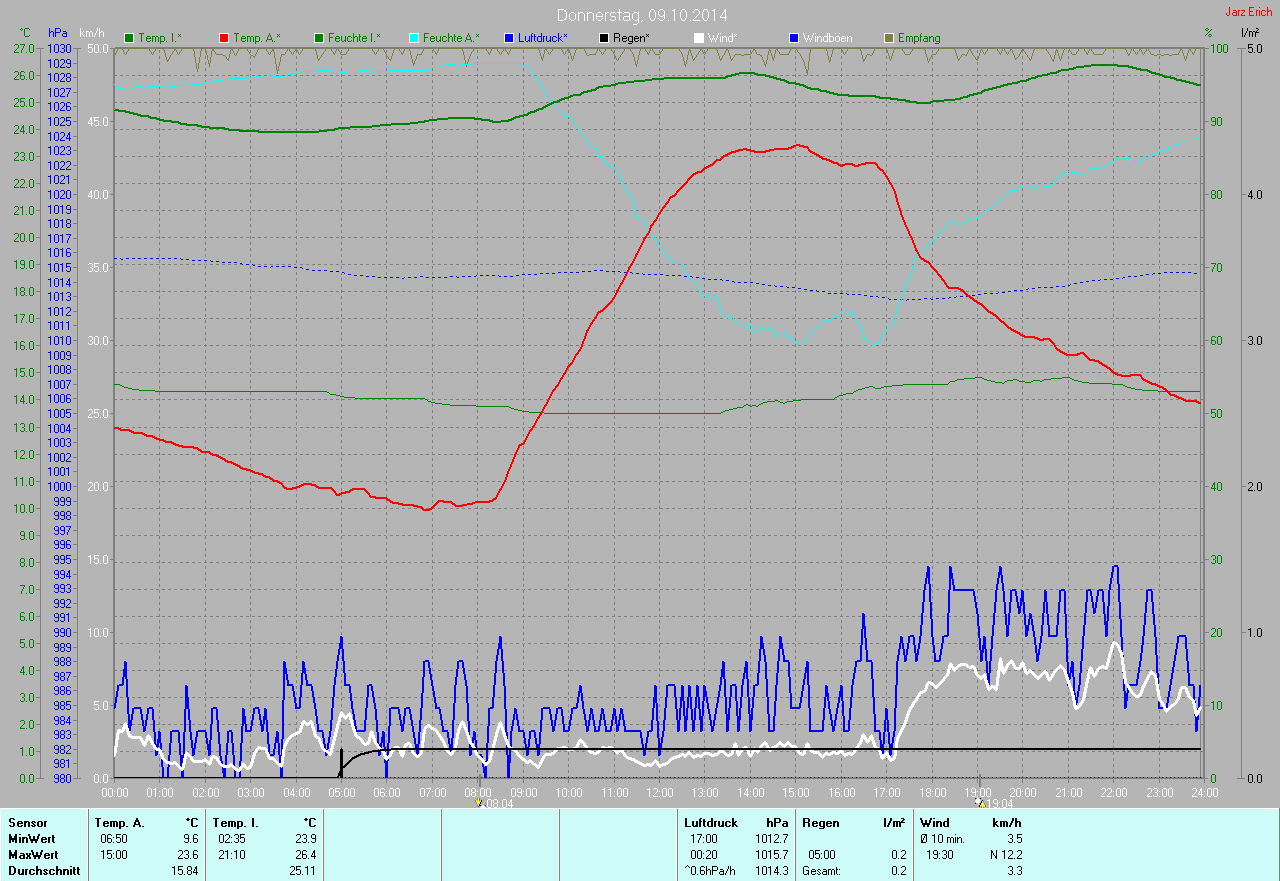Toggle the cyan Feuchte A. legend entry
Image resolution: width=1280 pixels, height=881 pixels.
pyautogui.click(x=444, y=38)
